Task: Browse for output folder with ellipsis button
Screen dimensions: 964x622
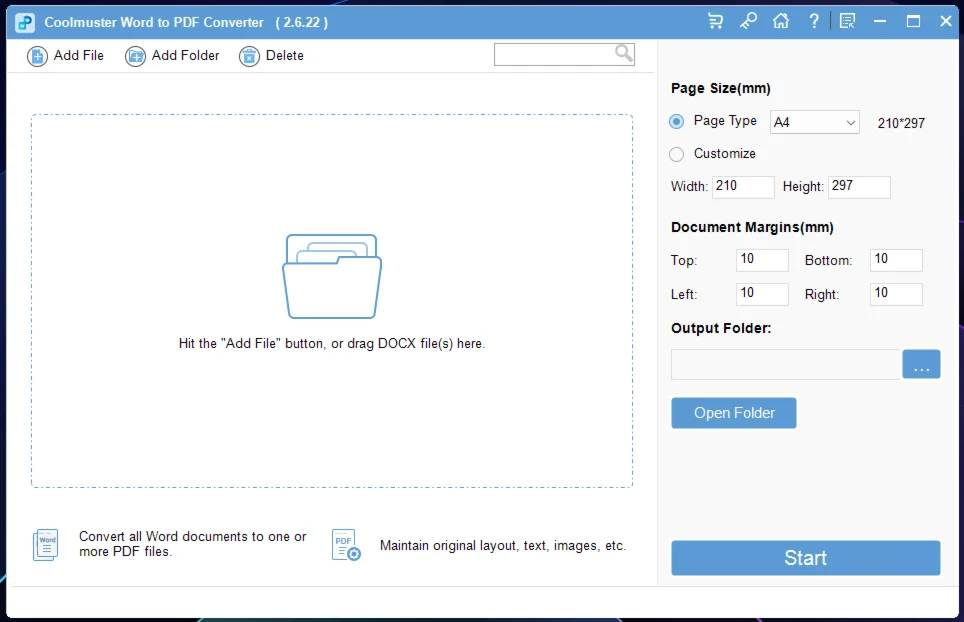Action: point(921,365)
